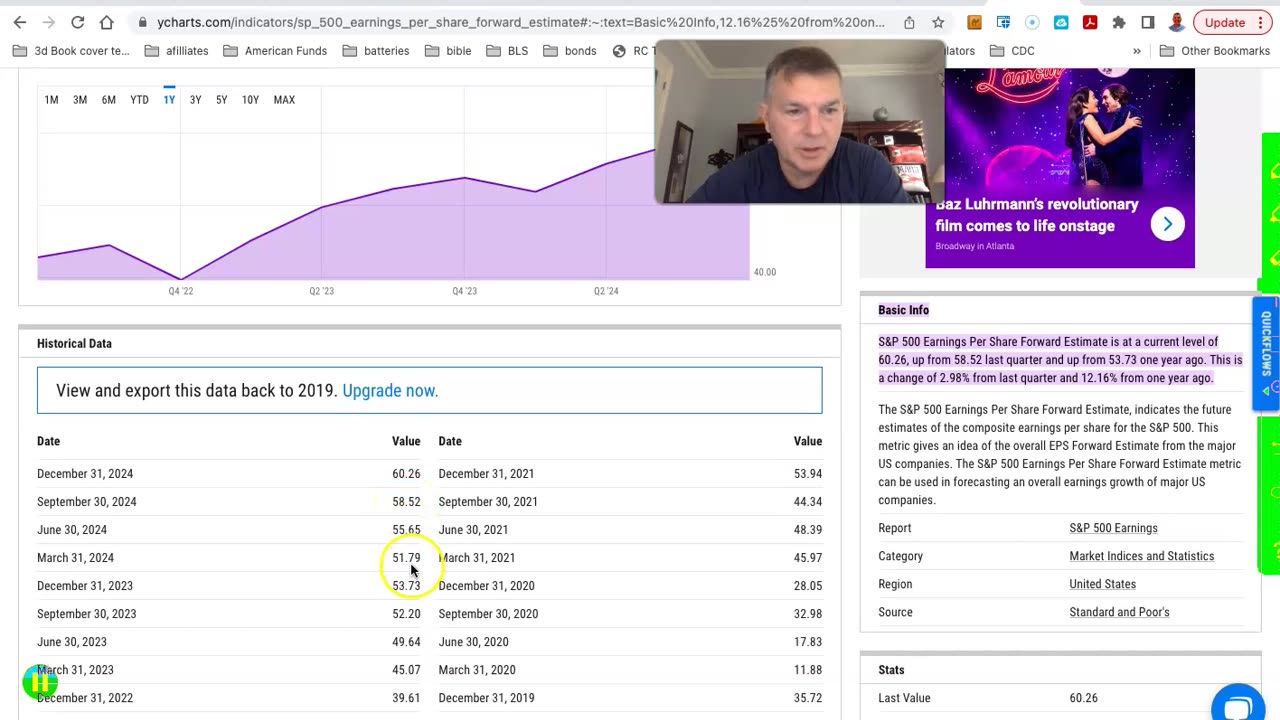
Task: Open the Quickflows side tab
Action: coord(1266,354)
